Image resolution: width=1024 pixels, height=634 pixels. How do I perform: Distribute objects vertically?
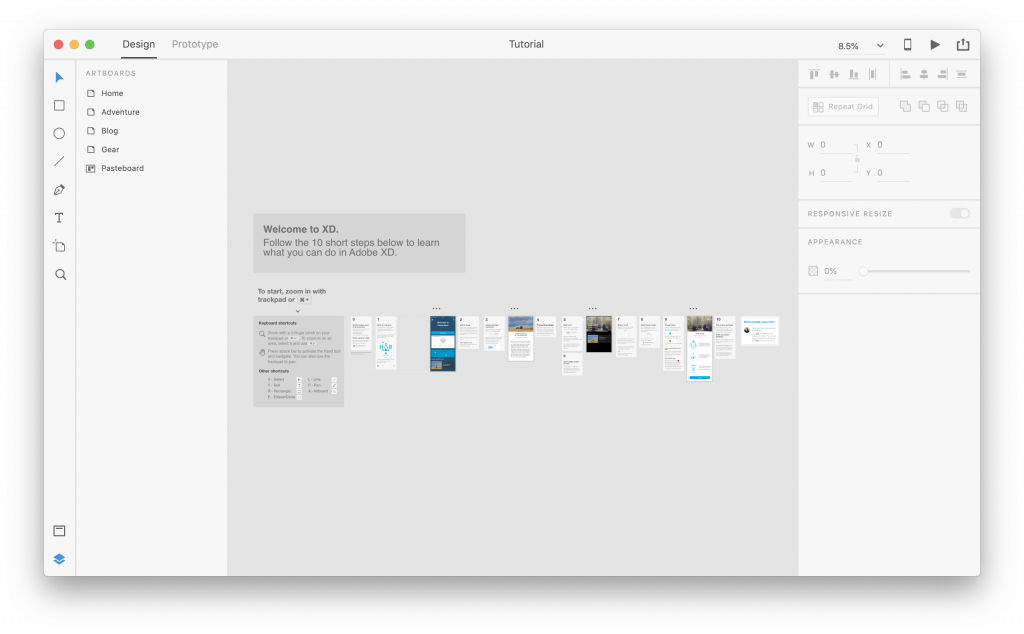point(961,74)
